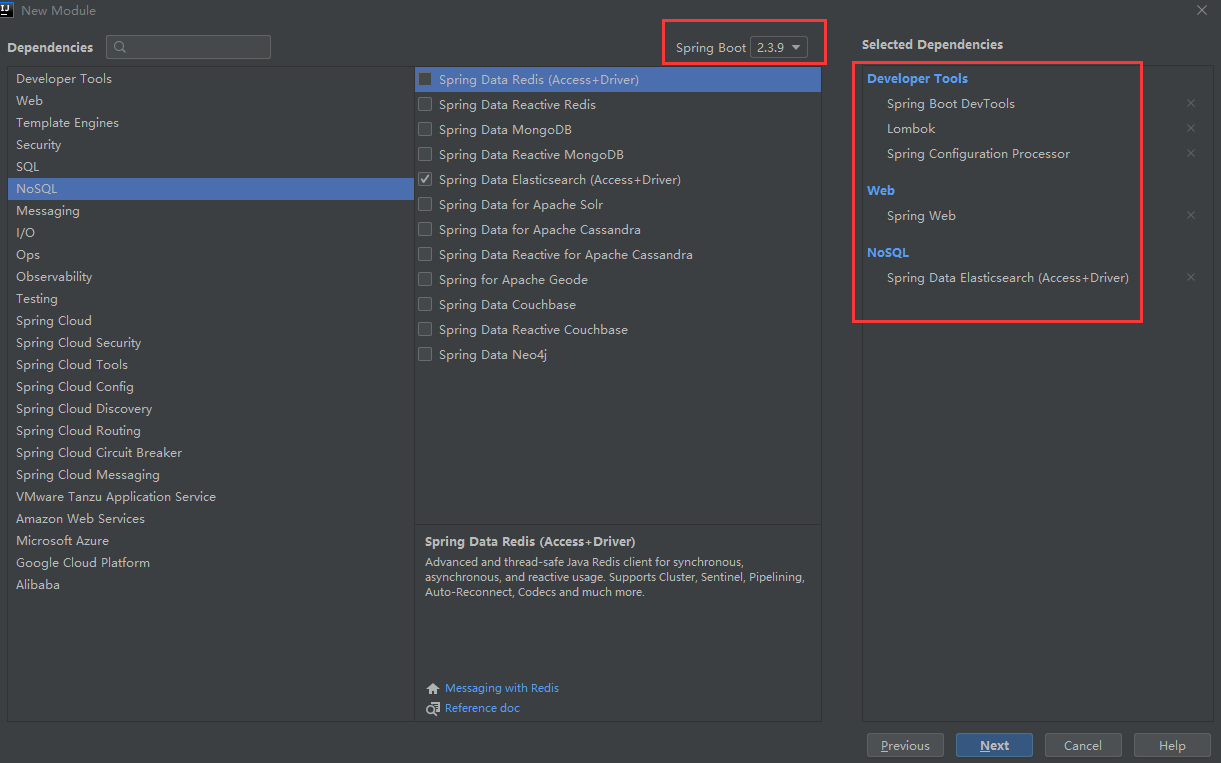1221x763 pixels.
Task: Remove Spring Boot DevTools from selected dependencies
Action: [x=1190, y=103]
